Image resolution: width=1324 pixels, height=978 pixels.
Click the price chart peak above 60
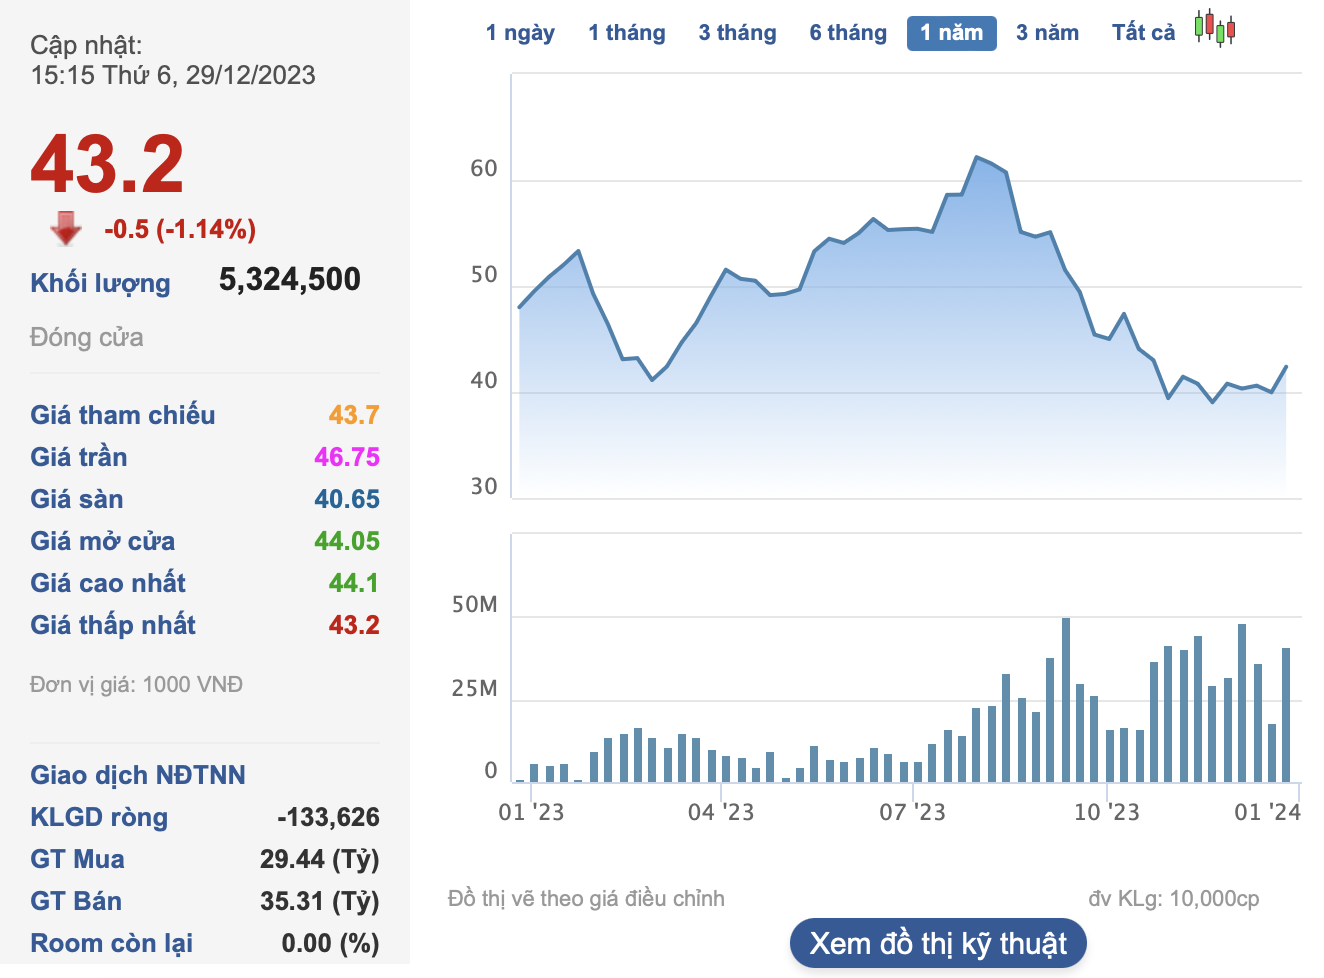pyautogui.click(x=977, y=157)
